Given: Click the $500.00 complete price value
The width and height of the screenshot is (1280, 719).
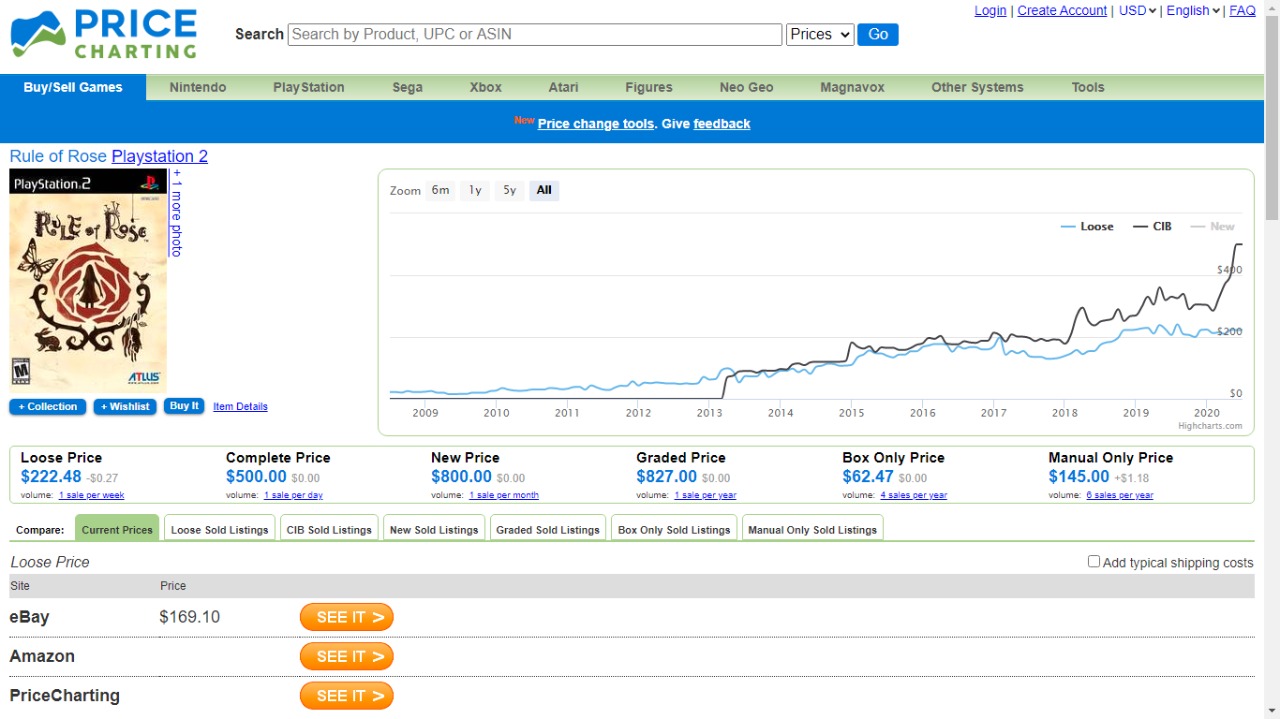Looking at the screenshot, I should (x=256, y=477).
